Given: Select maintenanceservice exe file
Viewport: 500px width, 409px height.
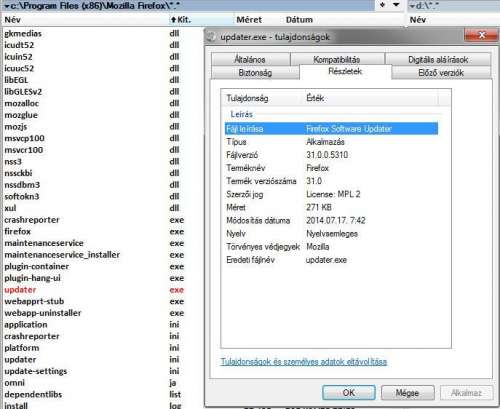Looking at the screenshot, I should pyautogui.click(x=44, y=243).
